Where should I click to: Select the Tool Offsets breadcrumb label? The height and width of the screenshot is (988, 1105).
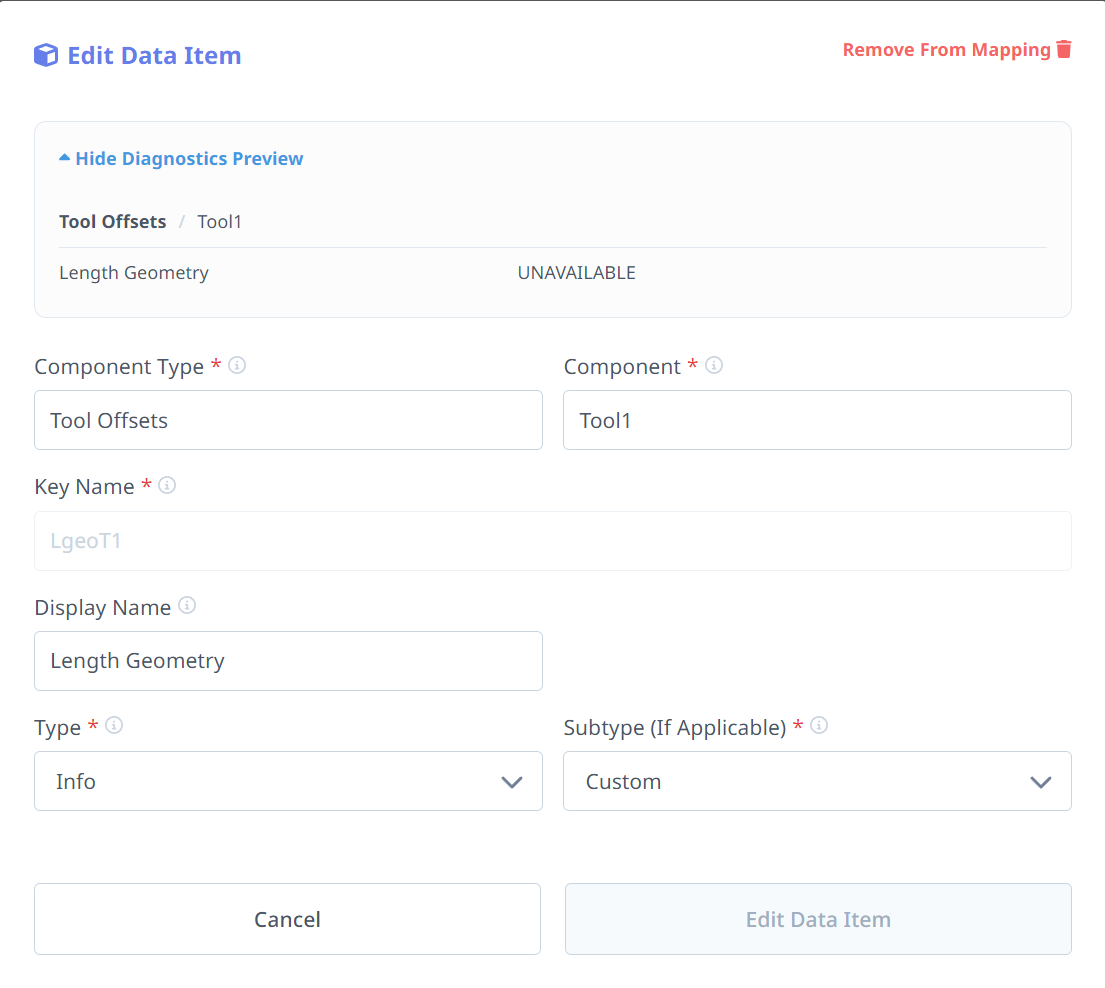tap(112, 221)
